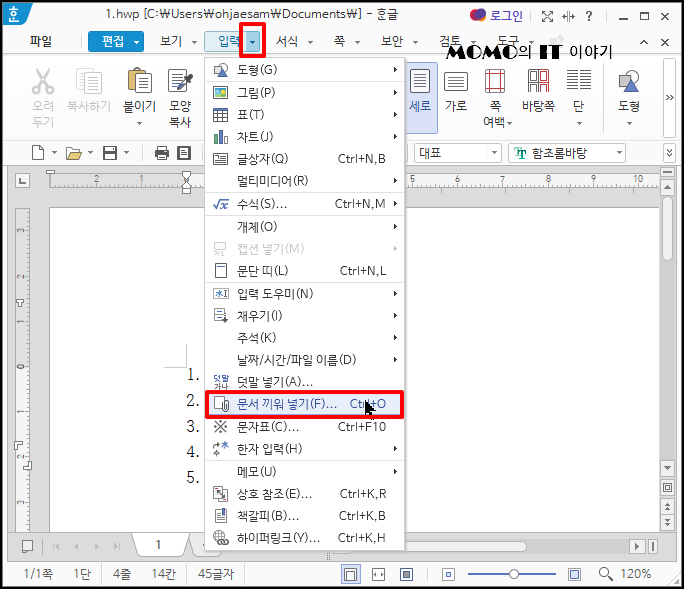Screen dimensions: 684x589
Task: Choose 글상자(Q) menu entry
Action: tap(304, 159)
